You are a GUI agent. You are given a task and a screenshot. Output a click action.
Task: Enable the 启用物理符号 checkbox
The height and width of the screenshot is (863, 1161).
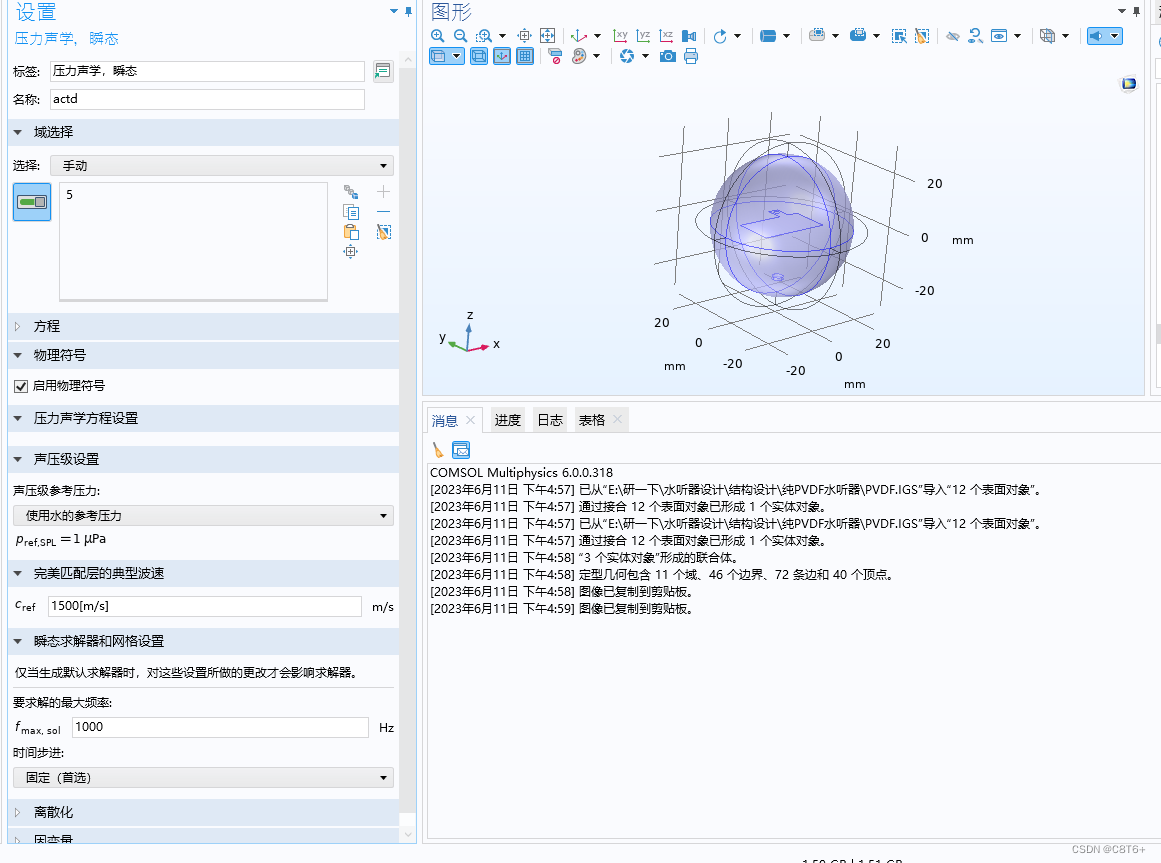[22, 386]
